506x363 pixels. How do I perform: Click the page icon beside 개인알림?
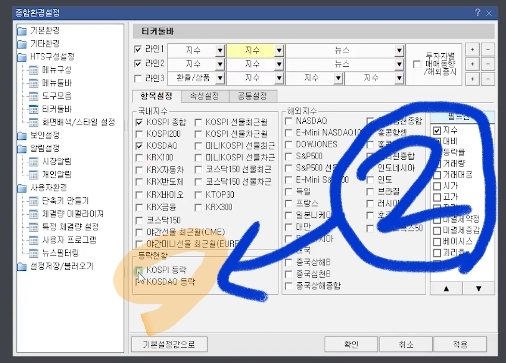(x=34, y=175)
